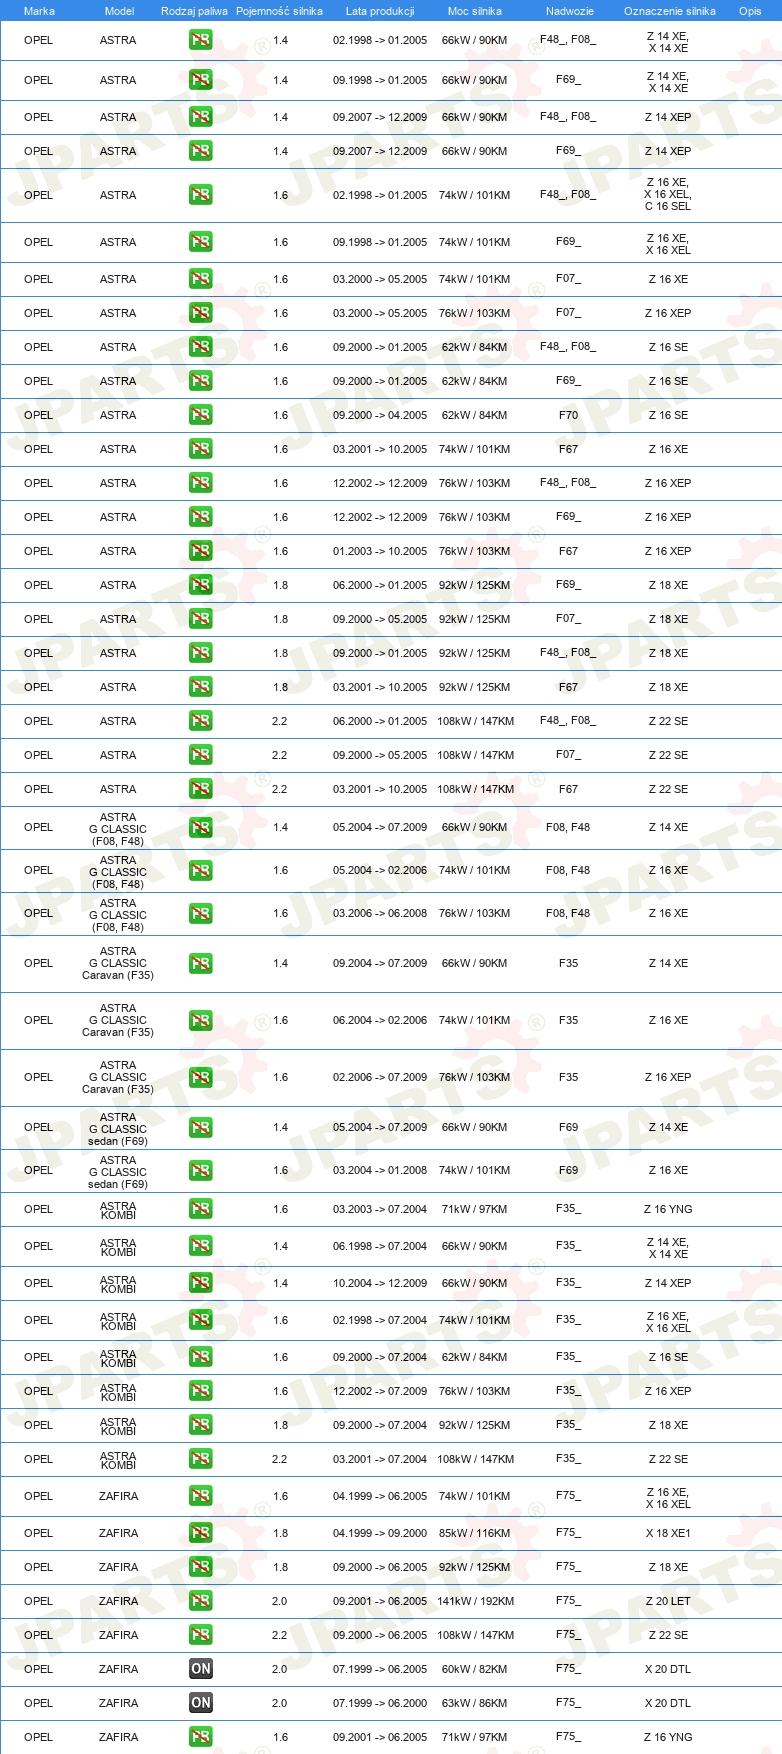Click PB icon in row with C 16 SEL engine

[x=201, y=195]
